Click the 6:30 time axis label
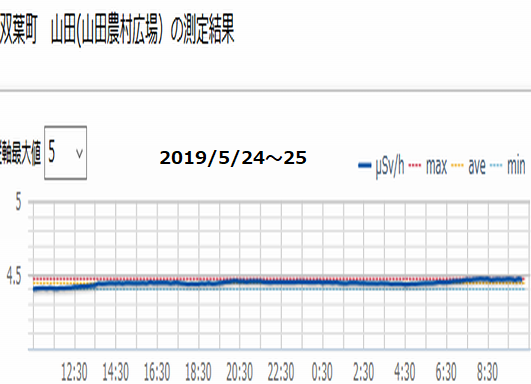This screenshot has height=384, width=531. [x=446, y=372]
